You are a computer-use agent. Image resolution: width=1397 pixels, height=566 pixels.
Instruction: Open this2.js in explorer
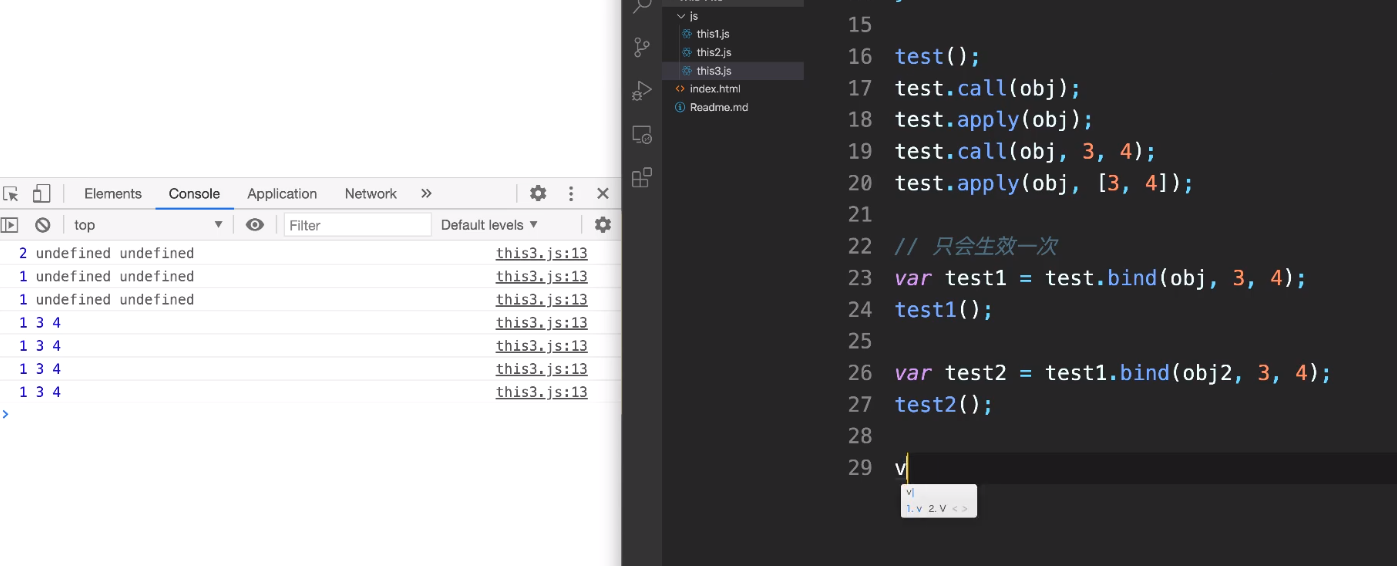coord(714,52)
